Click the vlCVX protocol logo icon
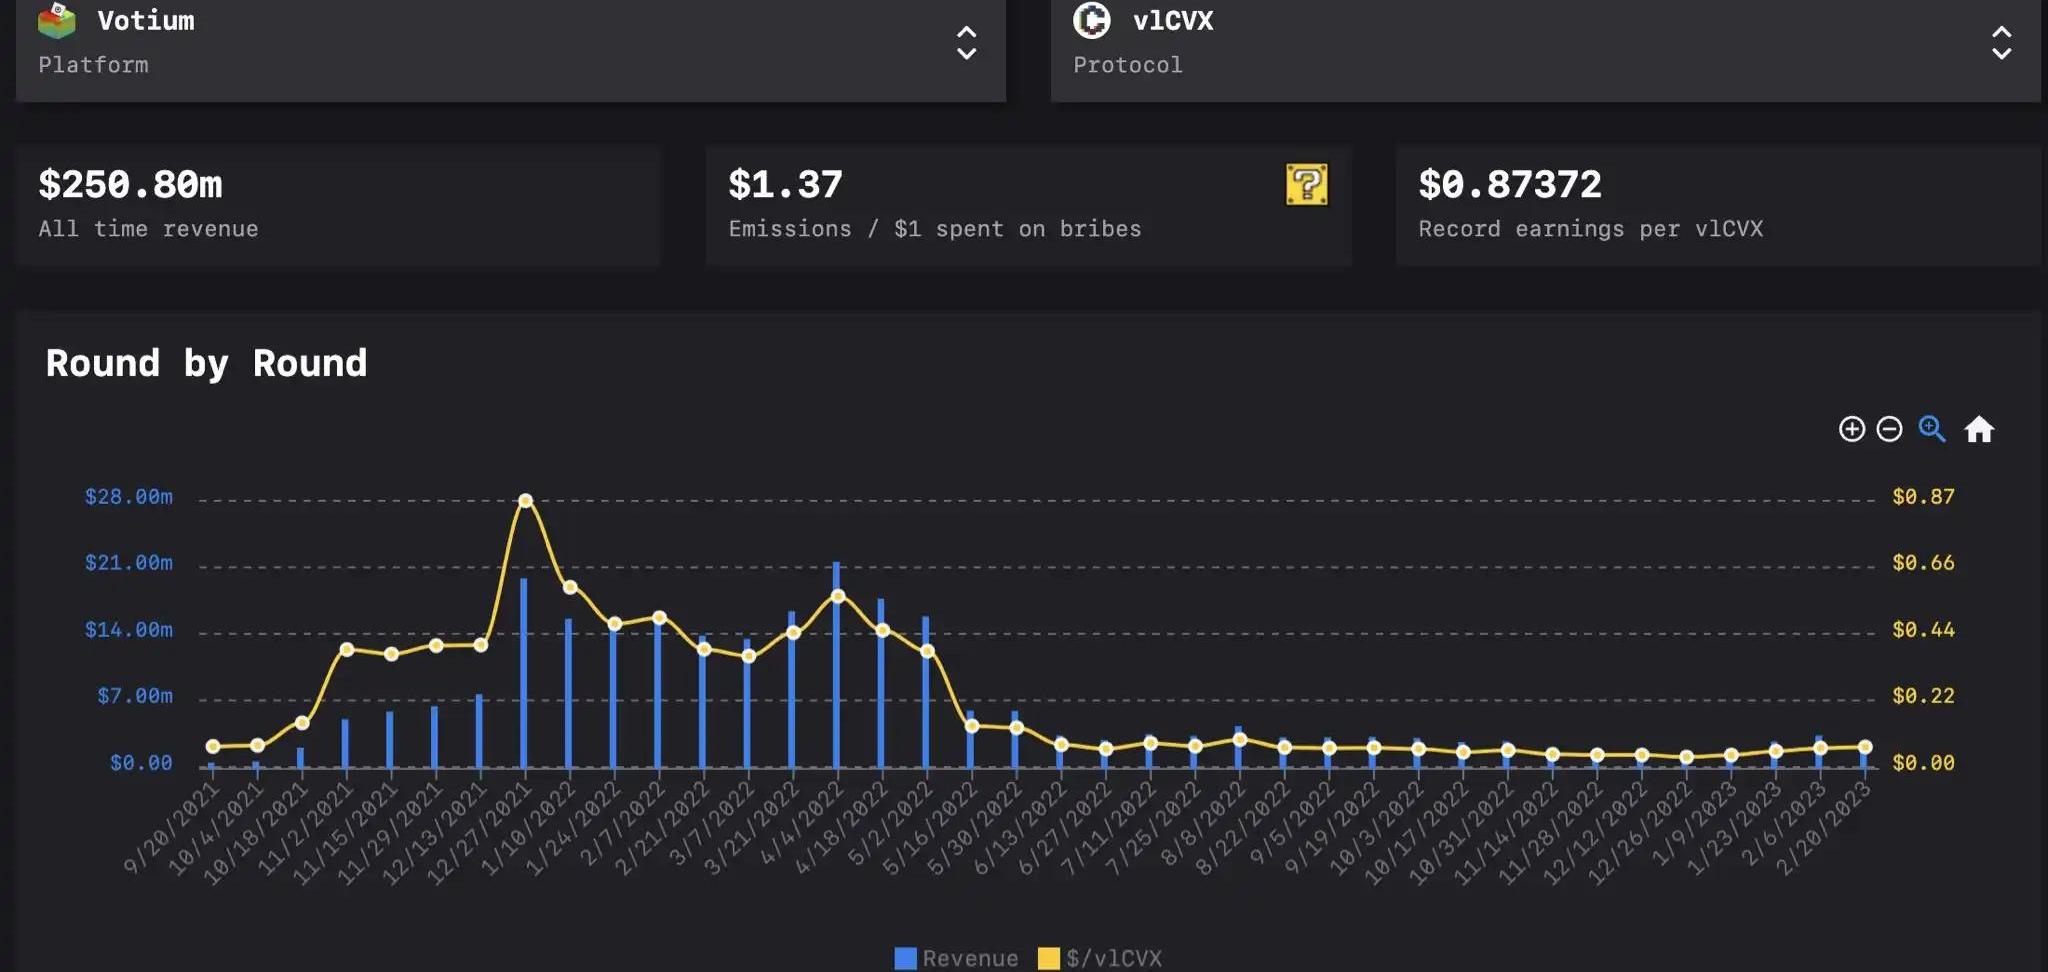Image resolution: width=2048 pixels, height=972 pixels. point(1091,20)
